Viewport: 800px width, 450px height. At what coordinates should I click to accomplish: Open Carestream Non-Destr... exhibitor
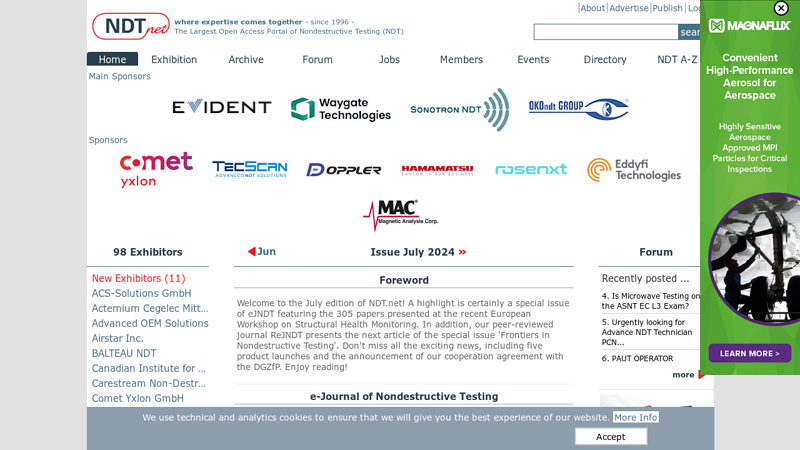pos(148,383)
